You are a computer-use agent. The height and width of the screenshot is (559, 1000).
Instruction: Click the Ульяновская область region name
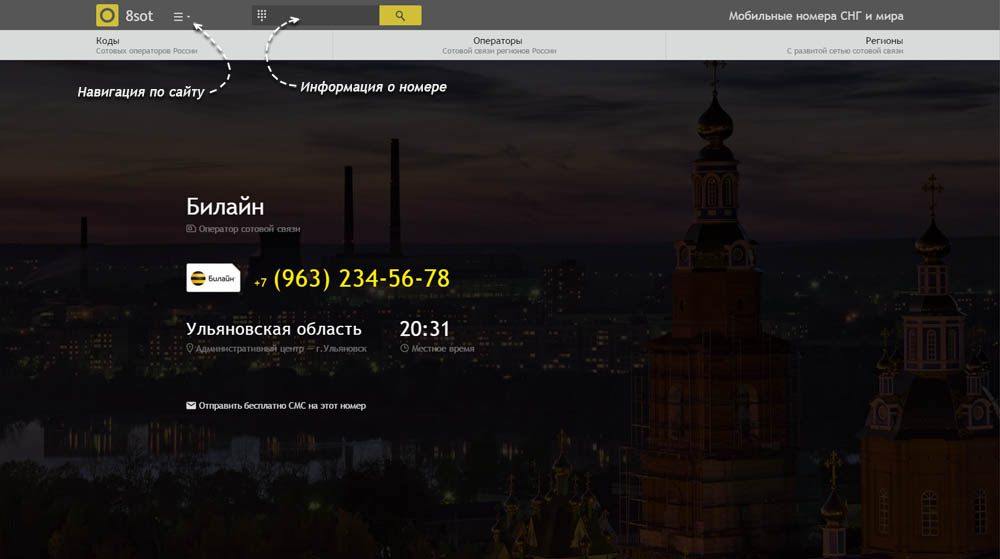[274, 329]
